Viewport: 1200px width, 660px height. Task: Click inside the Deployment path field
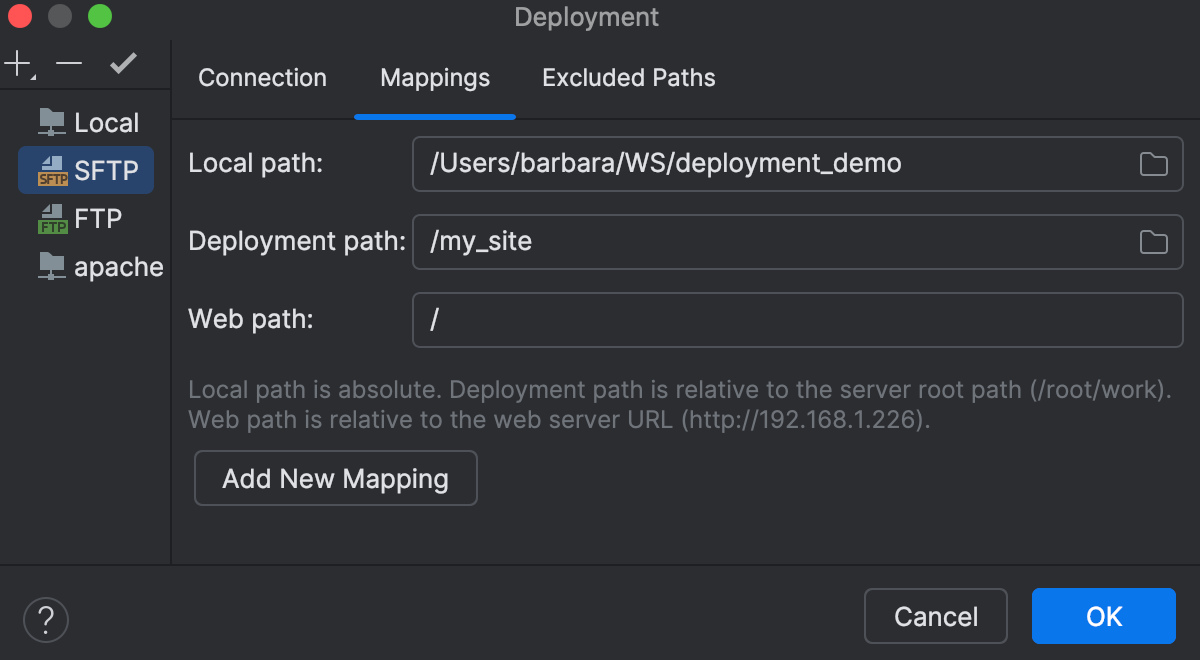[x=700, y=241]
